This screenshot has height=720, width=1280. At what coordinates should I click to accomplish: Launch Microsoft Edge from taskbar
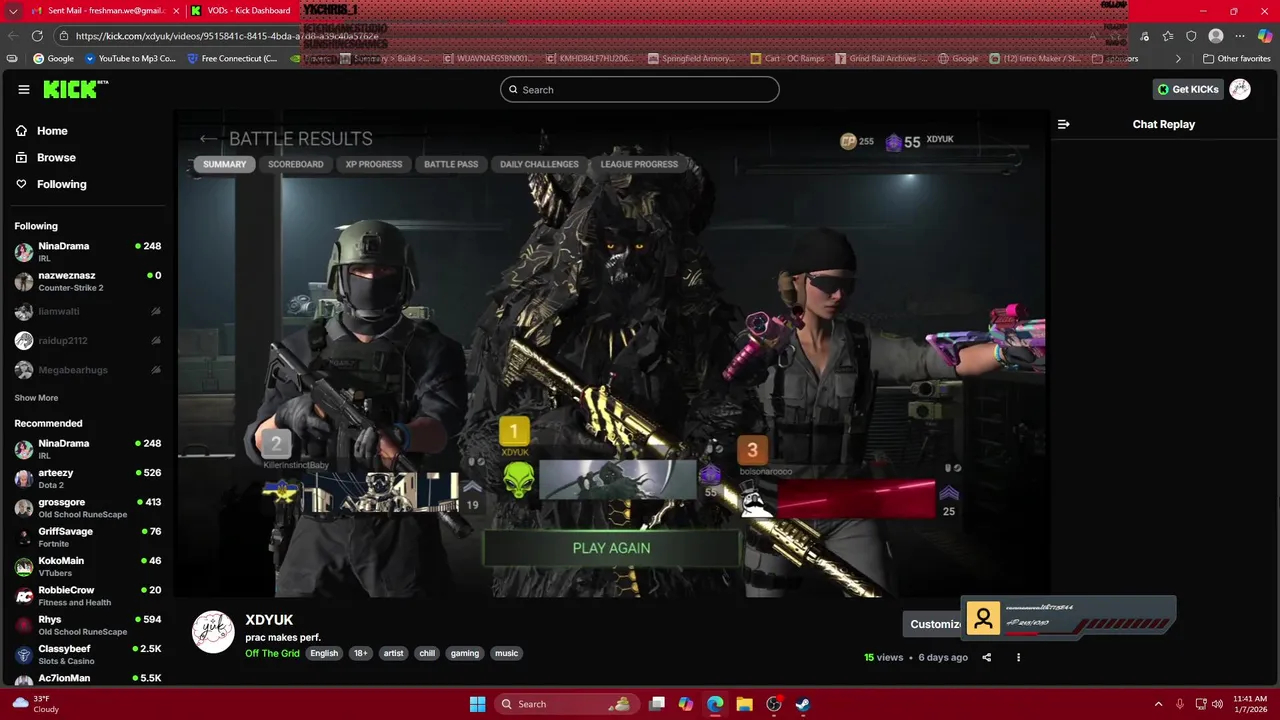coord(715,704)
